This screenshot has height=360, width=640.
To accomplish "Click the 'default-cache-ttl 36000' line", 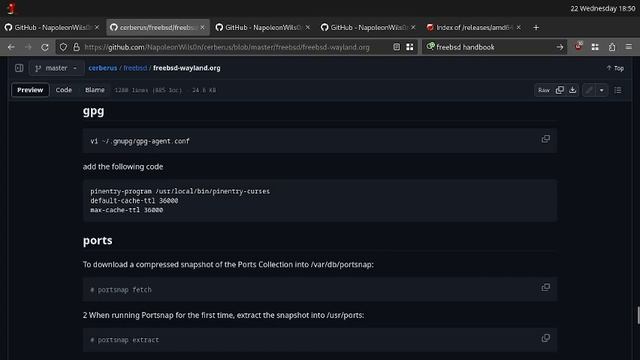I will coord(134,200).
